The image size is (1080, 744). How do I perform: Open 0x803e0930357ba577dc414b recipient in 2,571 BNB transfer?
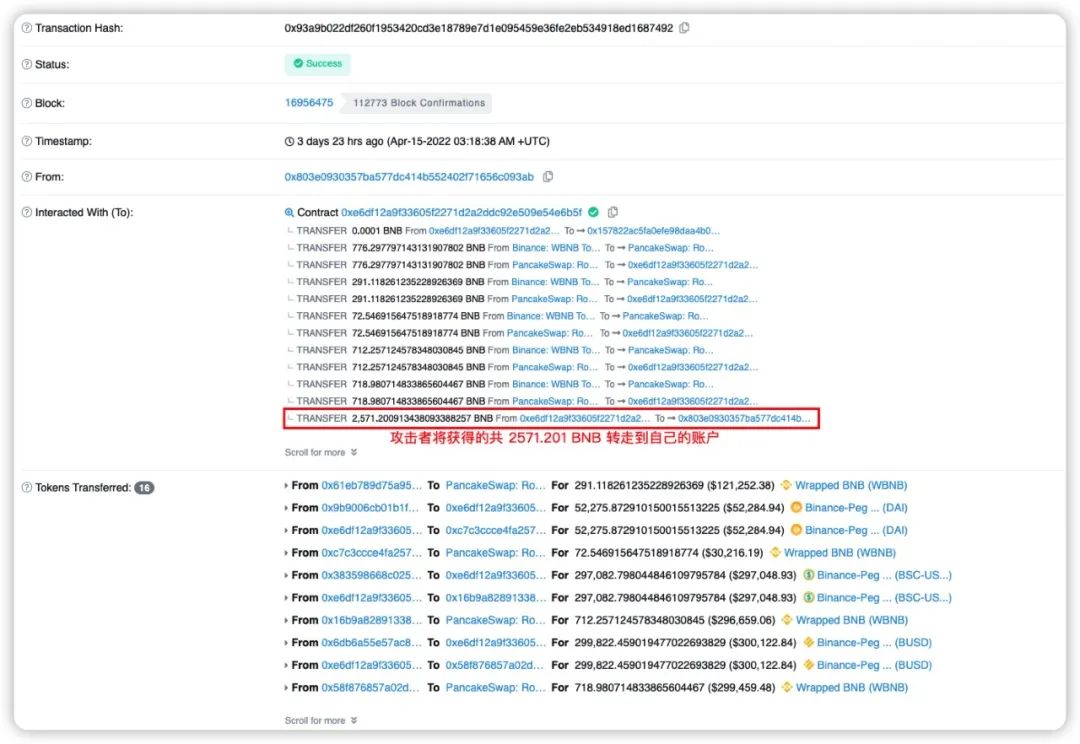[744, 418]
